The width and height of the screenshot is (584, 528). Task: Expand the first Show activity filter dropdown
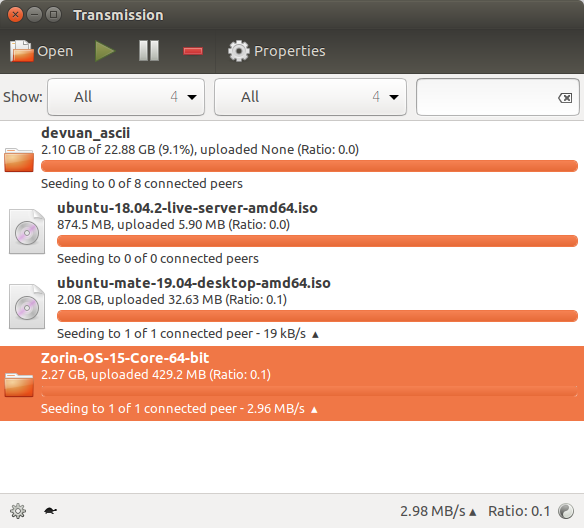(x=126, y=97)
